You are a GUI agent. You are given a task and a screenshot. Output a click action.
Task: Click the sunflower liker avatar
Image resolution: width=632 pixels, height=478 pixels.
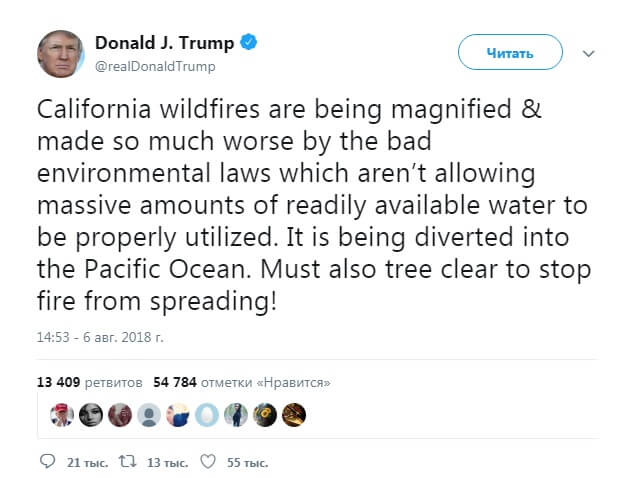pyautogui.click(x=264, y=415)
